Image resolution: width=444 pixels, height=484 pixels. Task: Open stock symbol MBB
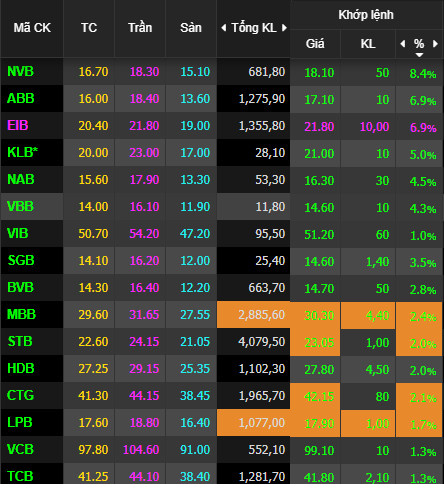click(21, 314)
